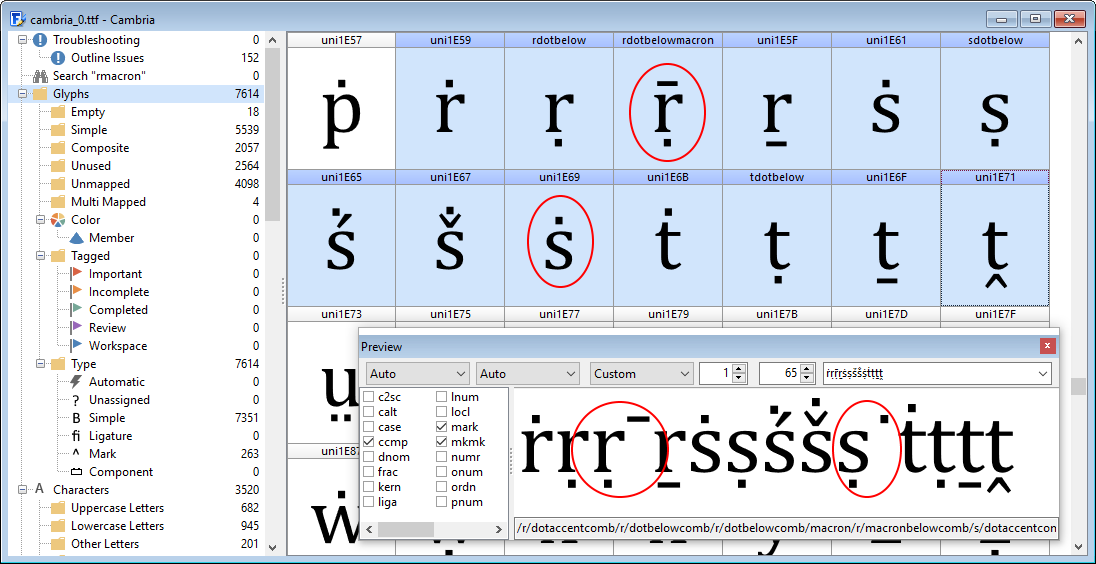This screenshot has height=564, width=1096.
Task: Click the FontCreator app icon in title bar
Action: click(x=18, y=19)
